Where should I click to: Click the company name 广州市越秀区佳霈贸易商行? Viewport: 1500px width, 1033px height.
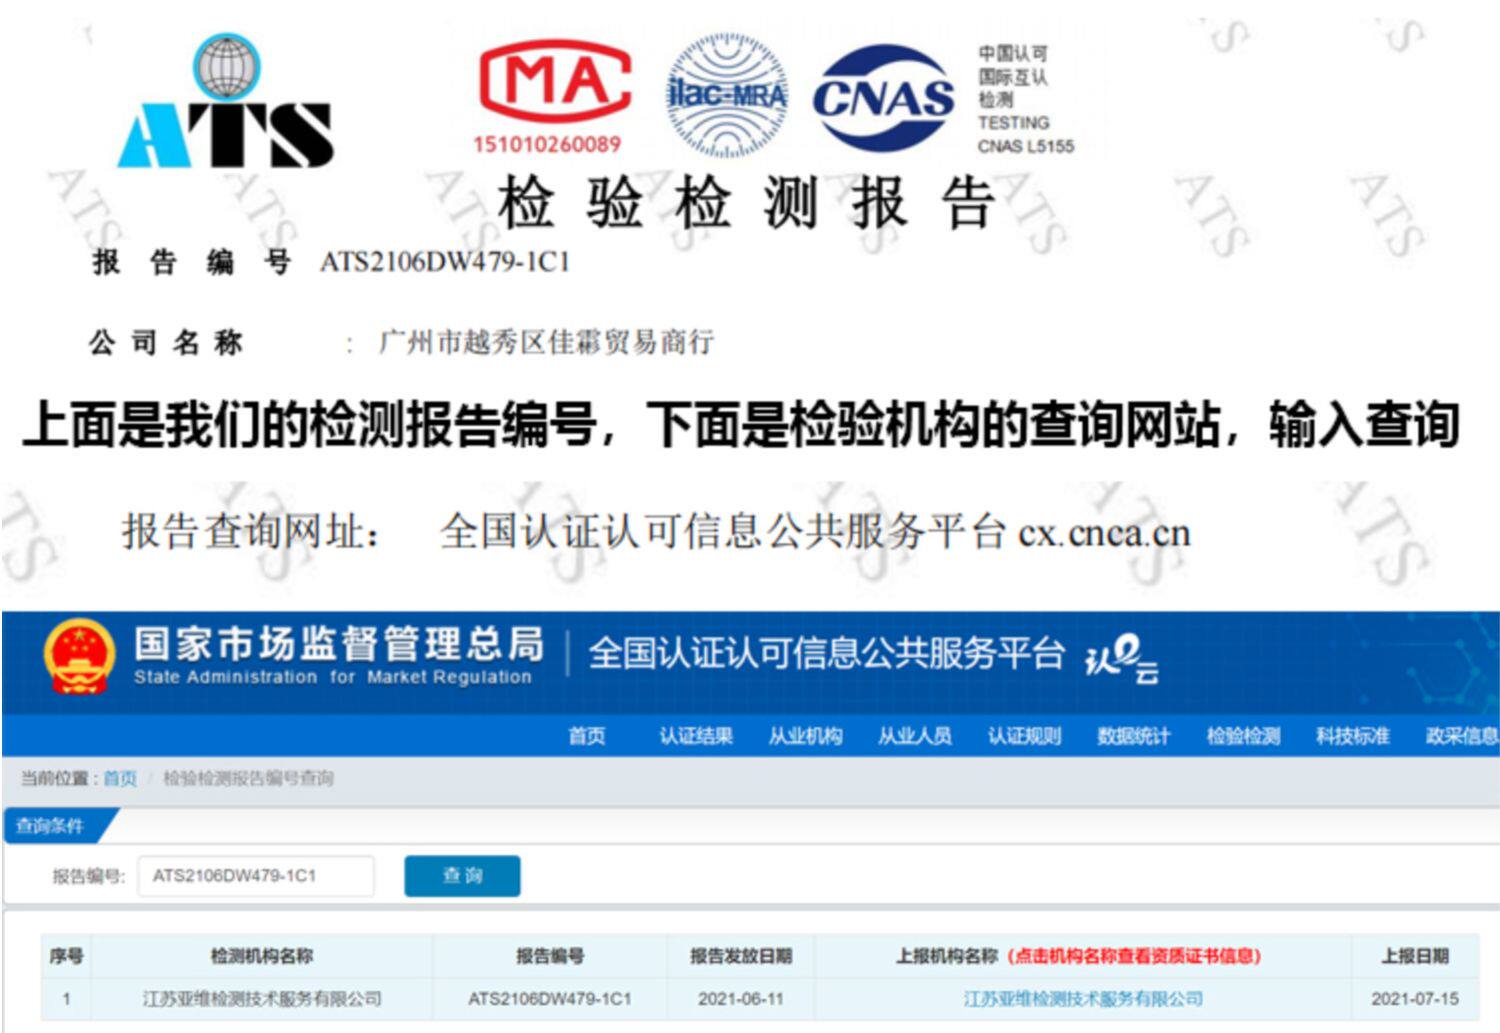tap(546, 342)
